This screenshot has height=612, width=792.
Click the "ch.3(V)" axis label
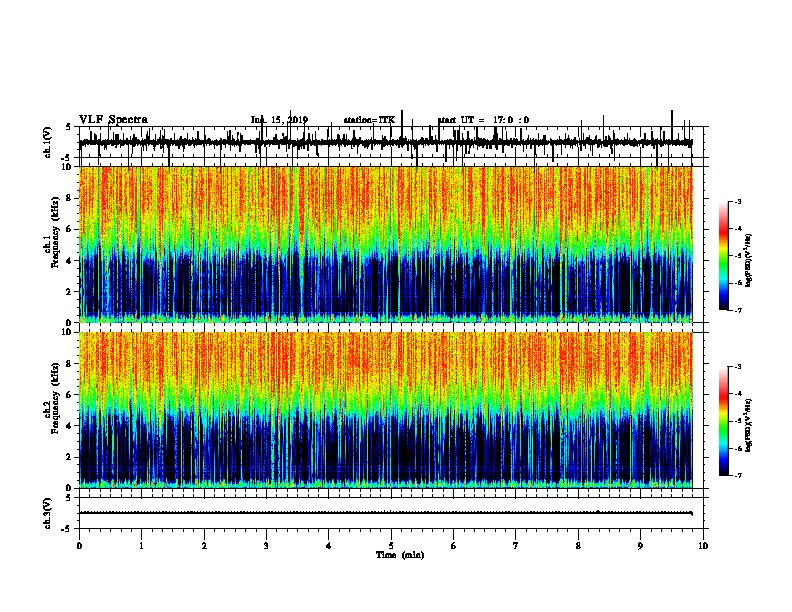click(48, 513)
